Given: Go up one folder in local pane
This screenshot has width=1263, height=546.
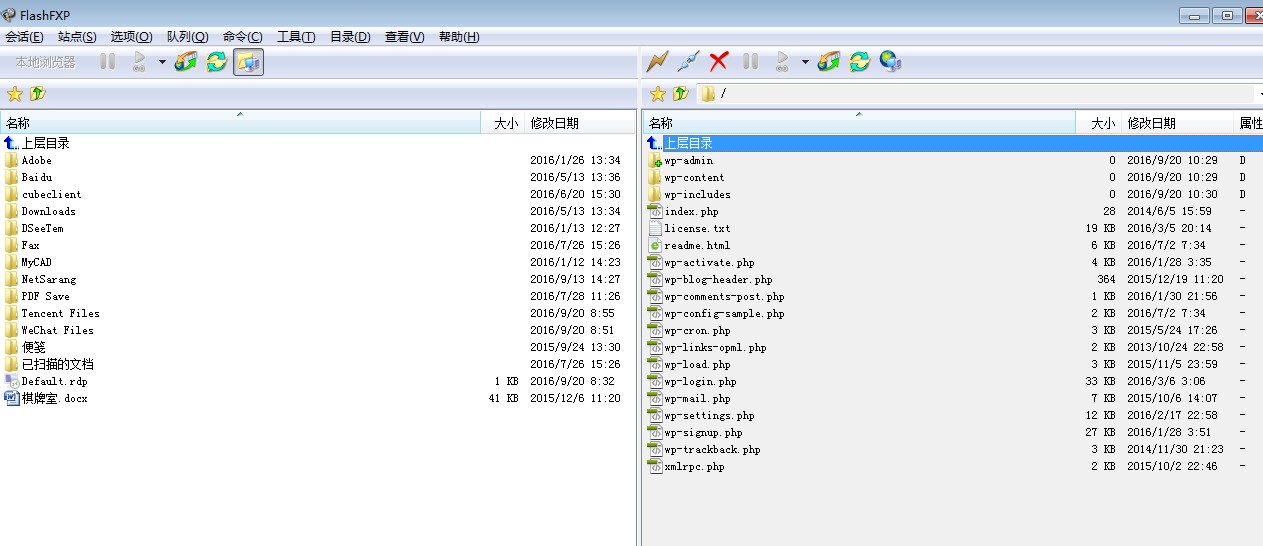Looking at the screenshot, I should [38, 94].
